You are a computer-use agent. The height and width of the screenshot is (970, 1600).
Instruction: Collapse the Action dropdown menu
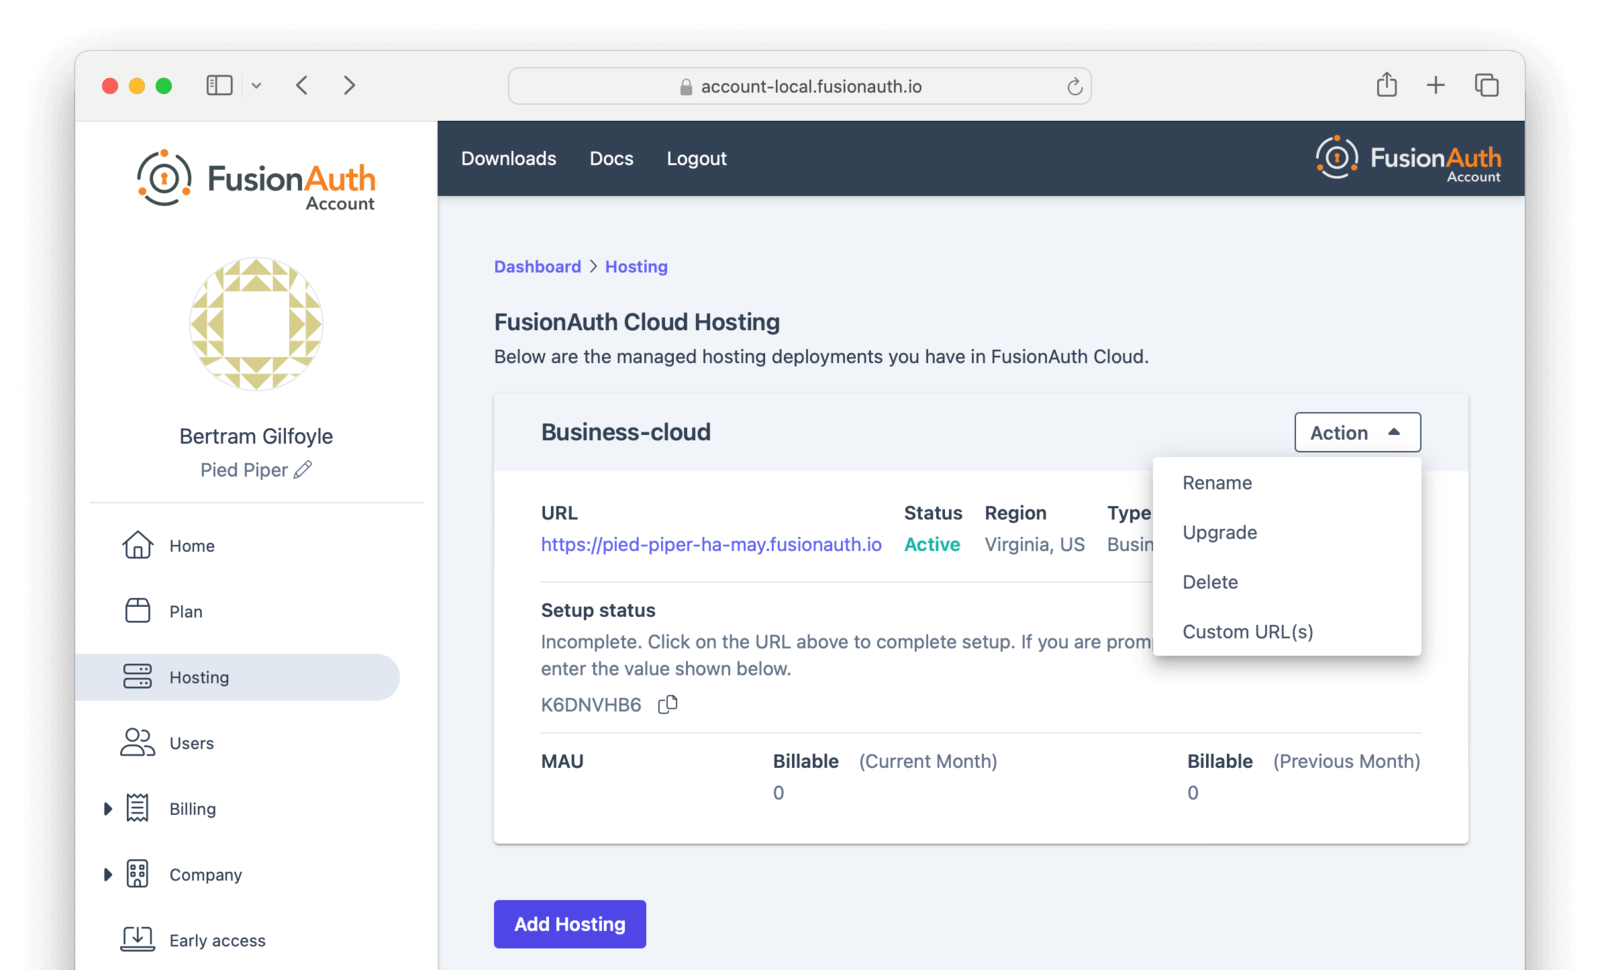tap(1356, 432)
